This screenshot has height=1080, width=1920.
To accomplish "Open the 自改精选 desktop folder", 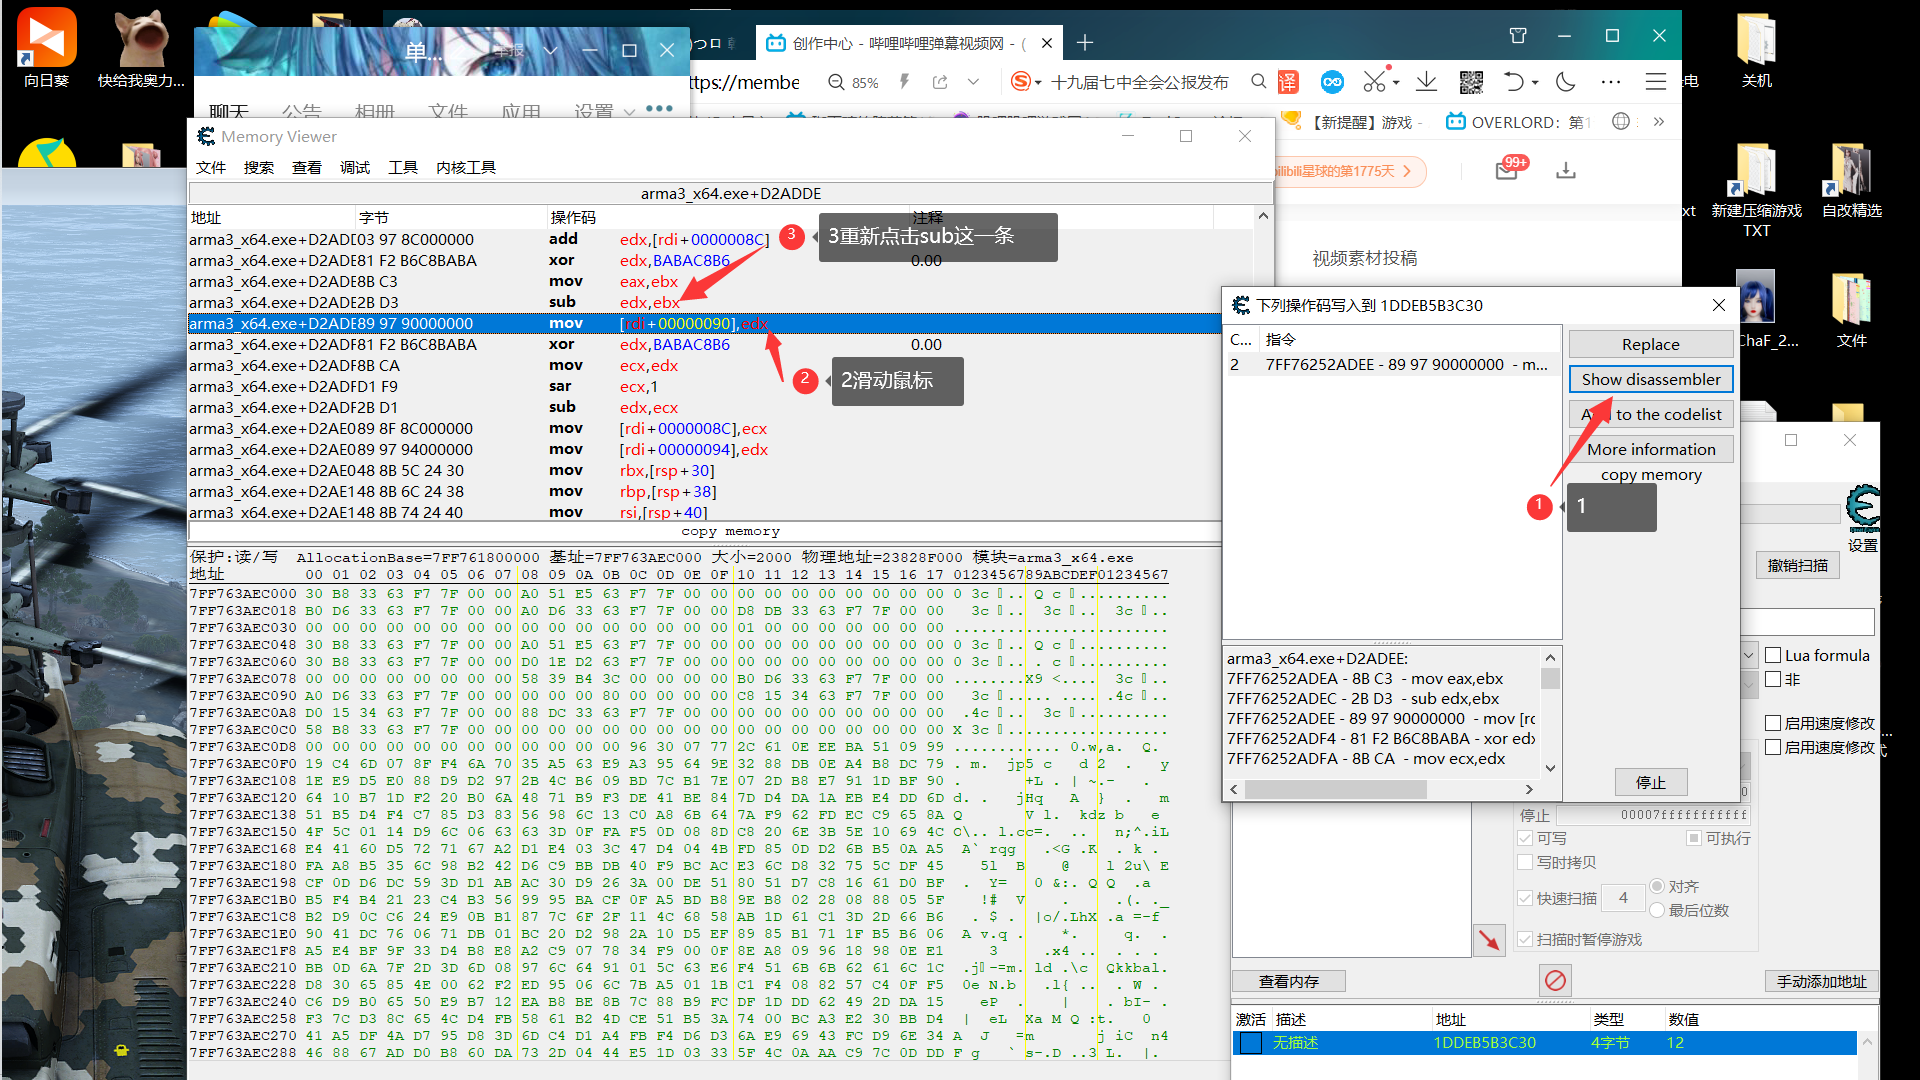I will (1851, 180).
